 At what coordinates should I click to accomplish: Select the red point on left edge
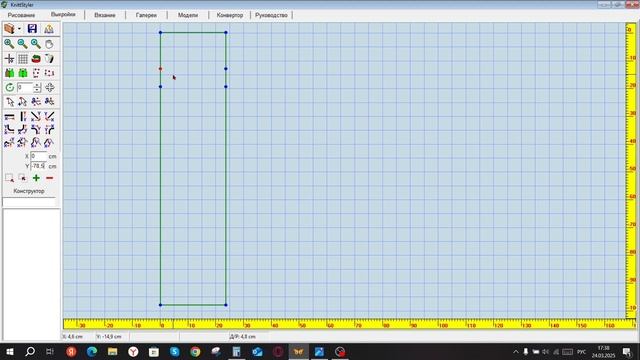[x=160, y=69]
